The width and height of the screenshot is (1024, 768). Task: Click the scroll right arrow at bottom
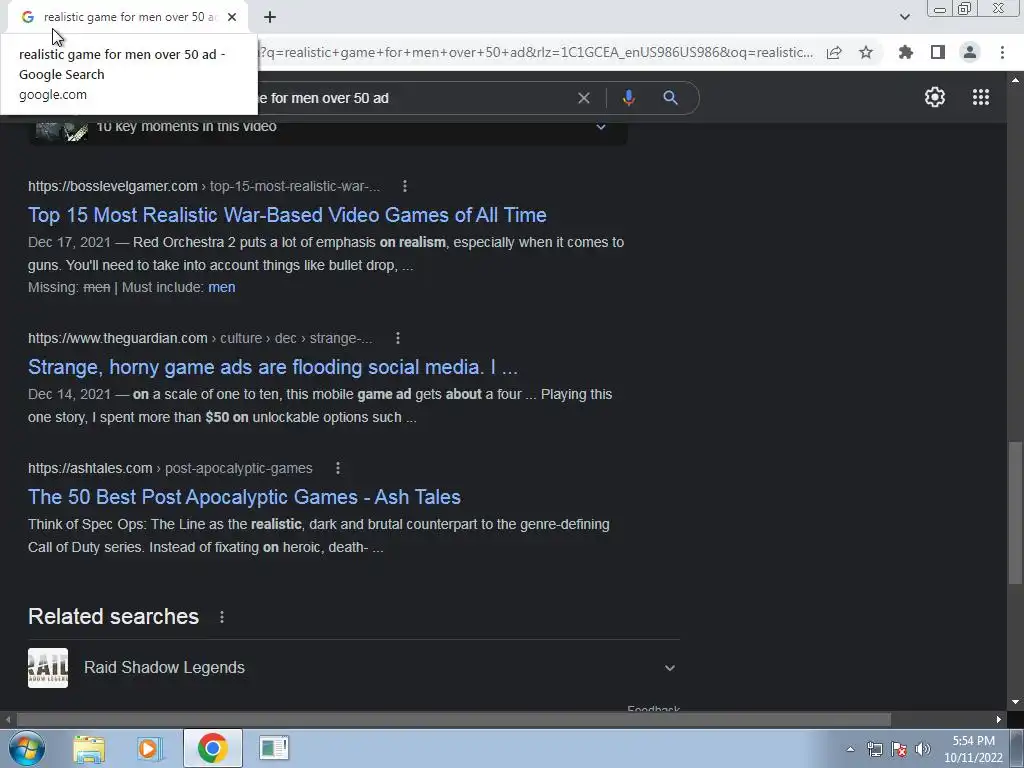[x=999, y=720]
